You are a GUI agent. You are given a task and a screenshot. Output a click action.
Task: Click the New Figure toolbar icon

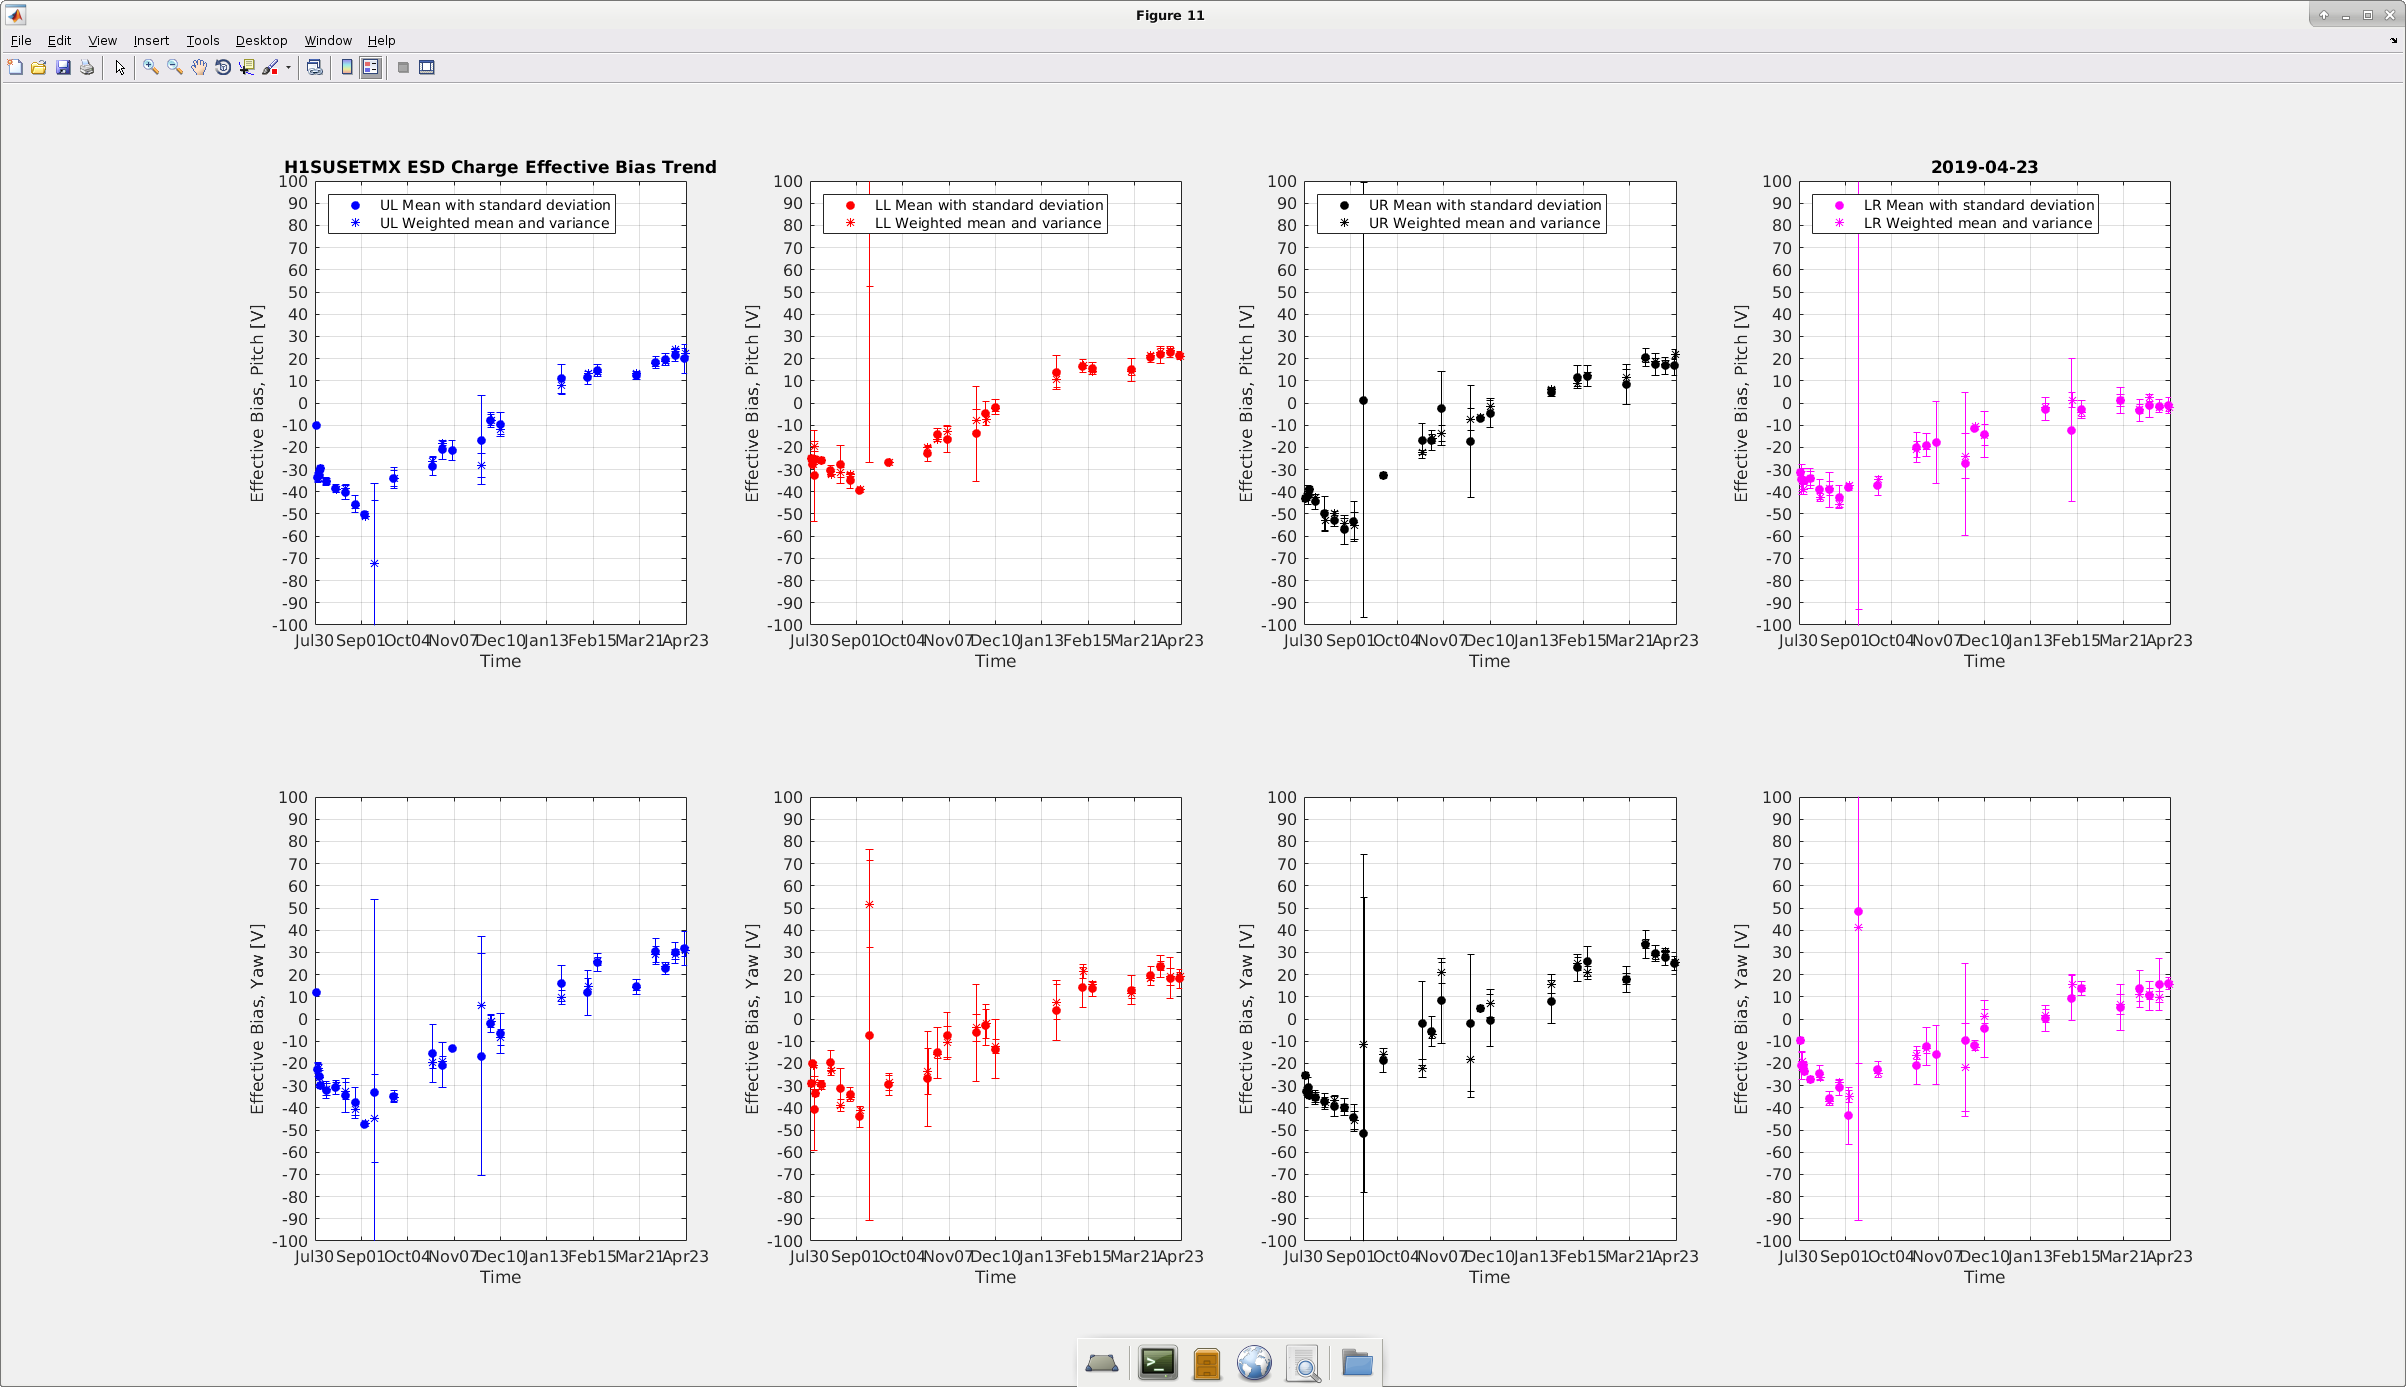tap(15, 68)
